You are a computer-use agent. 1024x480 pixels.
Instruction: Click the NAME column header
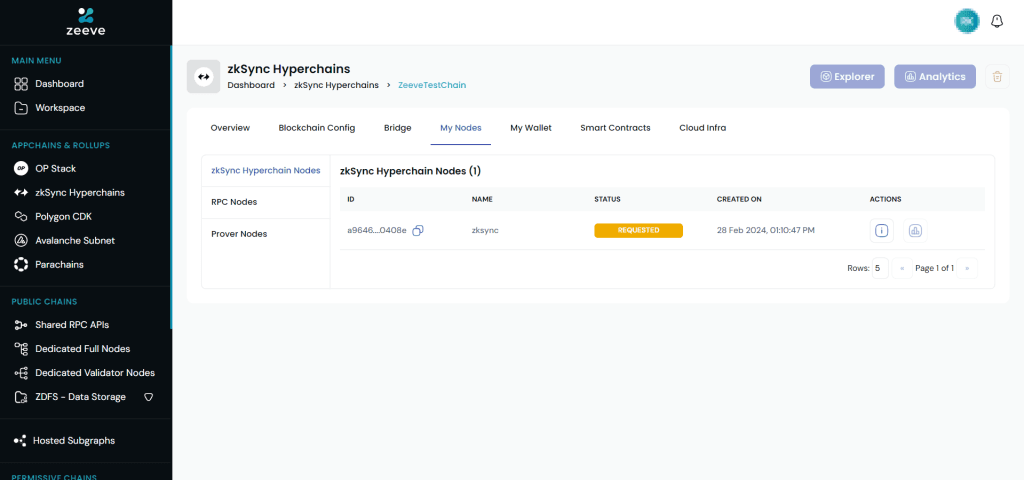[482, 199]
